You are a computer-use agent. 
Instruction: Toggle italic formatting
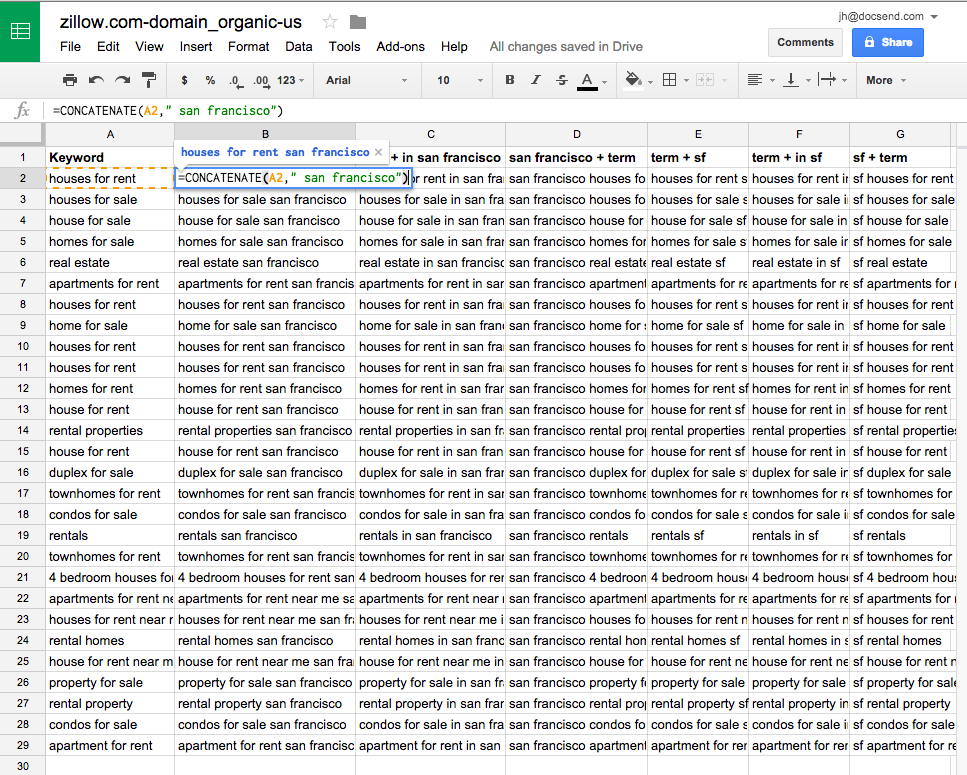click(x=536, y=80)
